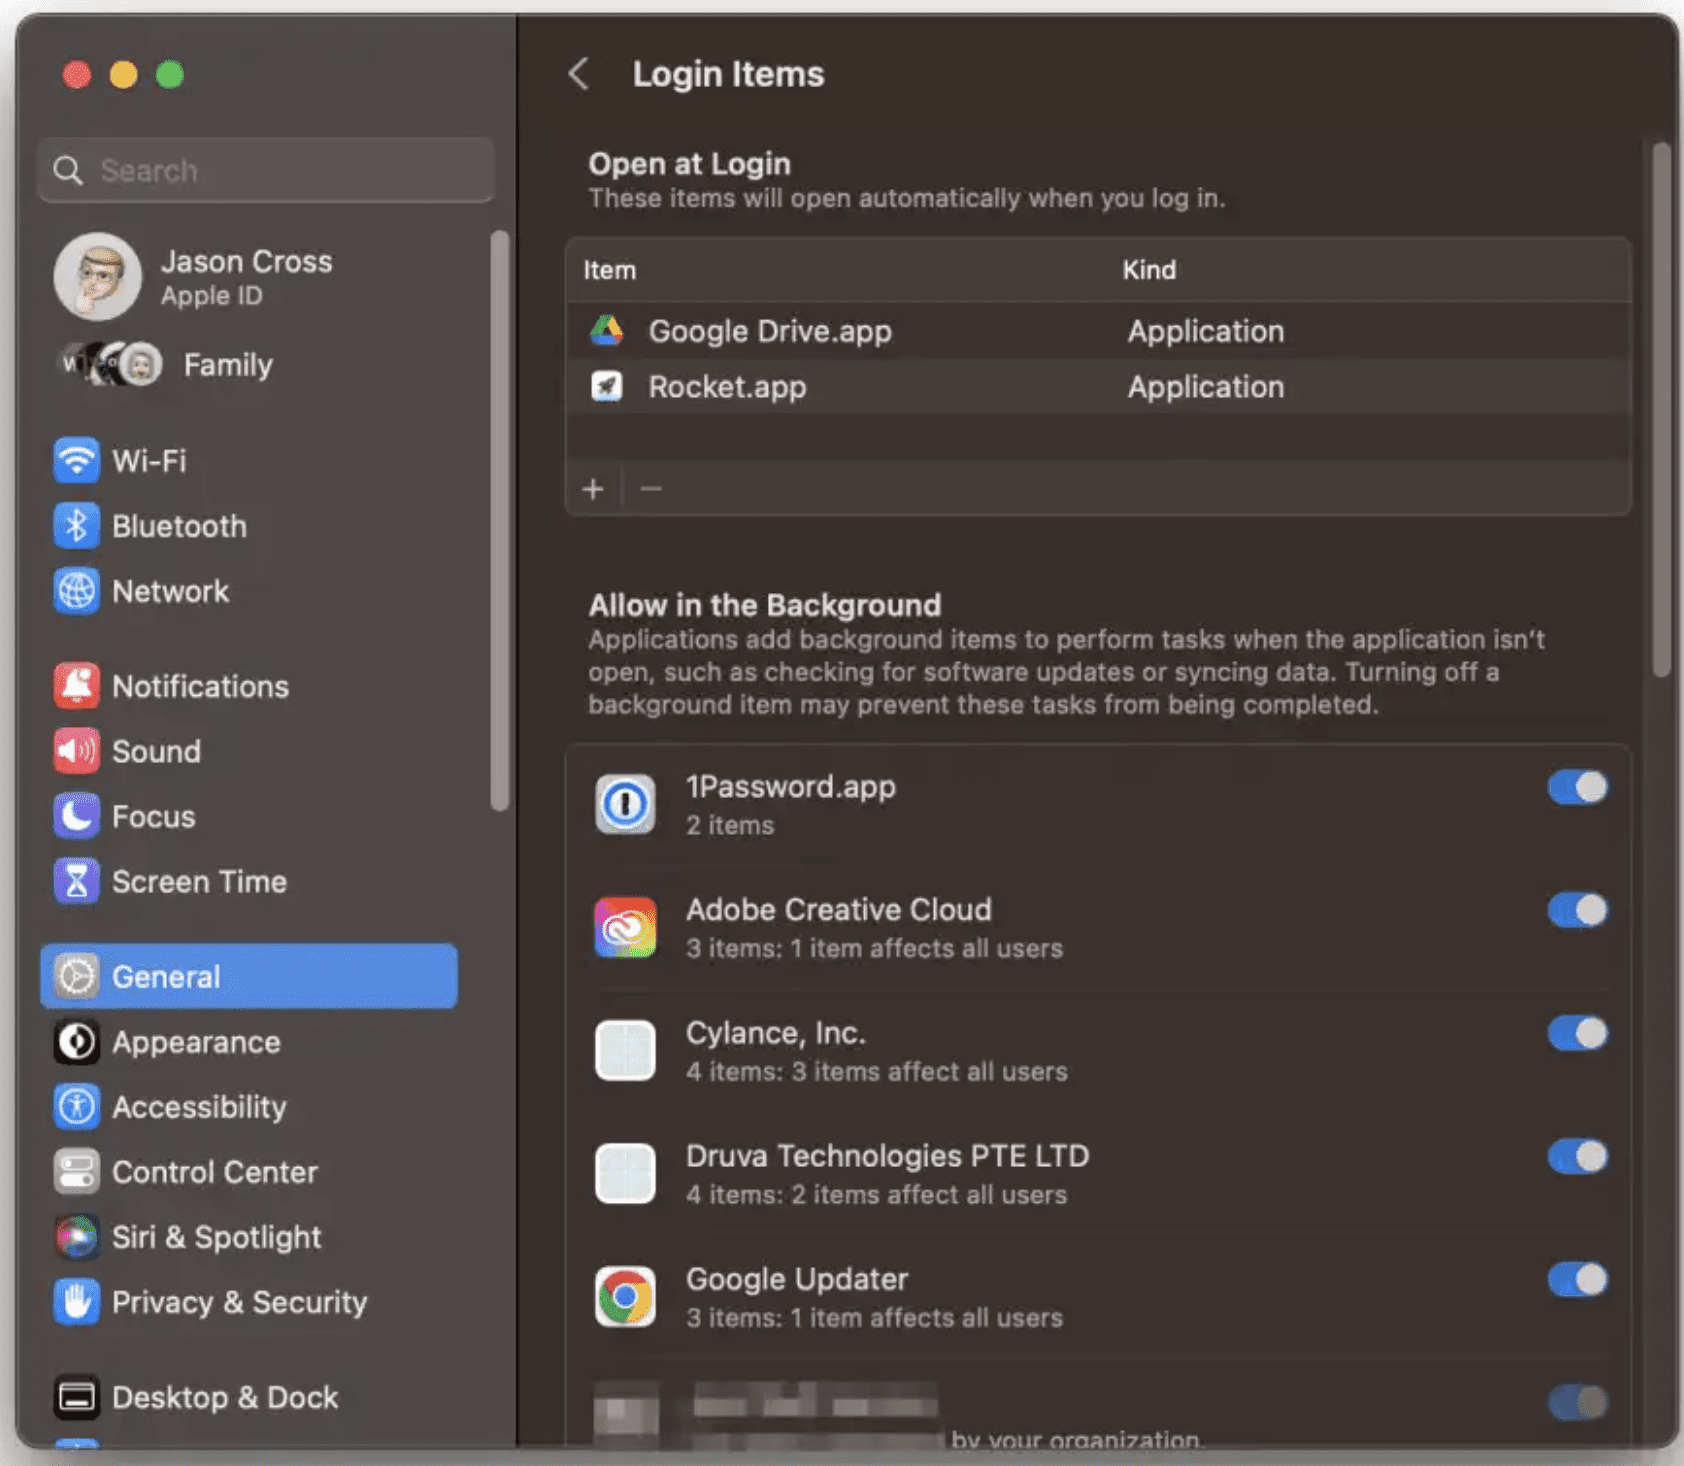Select the Rocket.app row
This screenshot has width=1684, height=1466.
point(1098,386)
